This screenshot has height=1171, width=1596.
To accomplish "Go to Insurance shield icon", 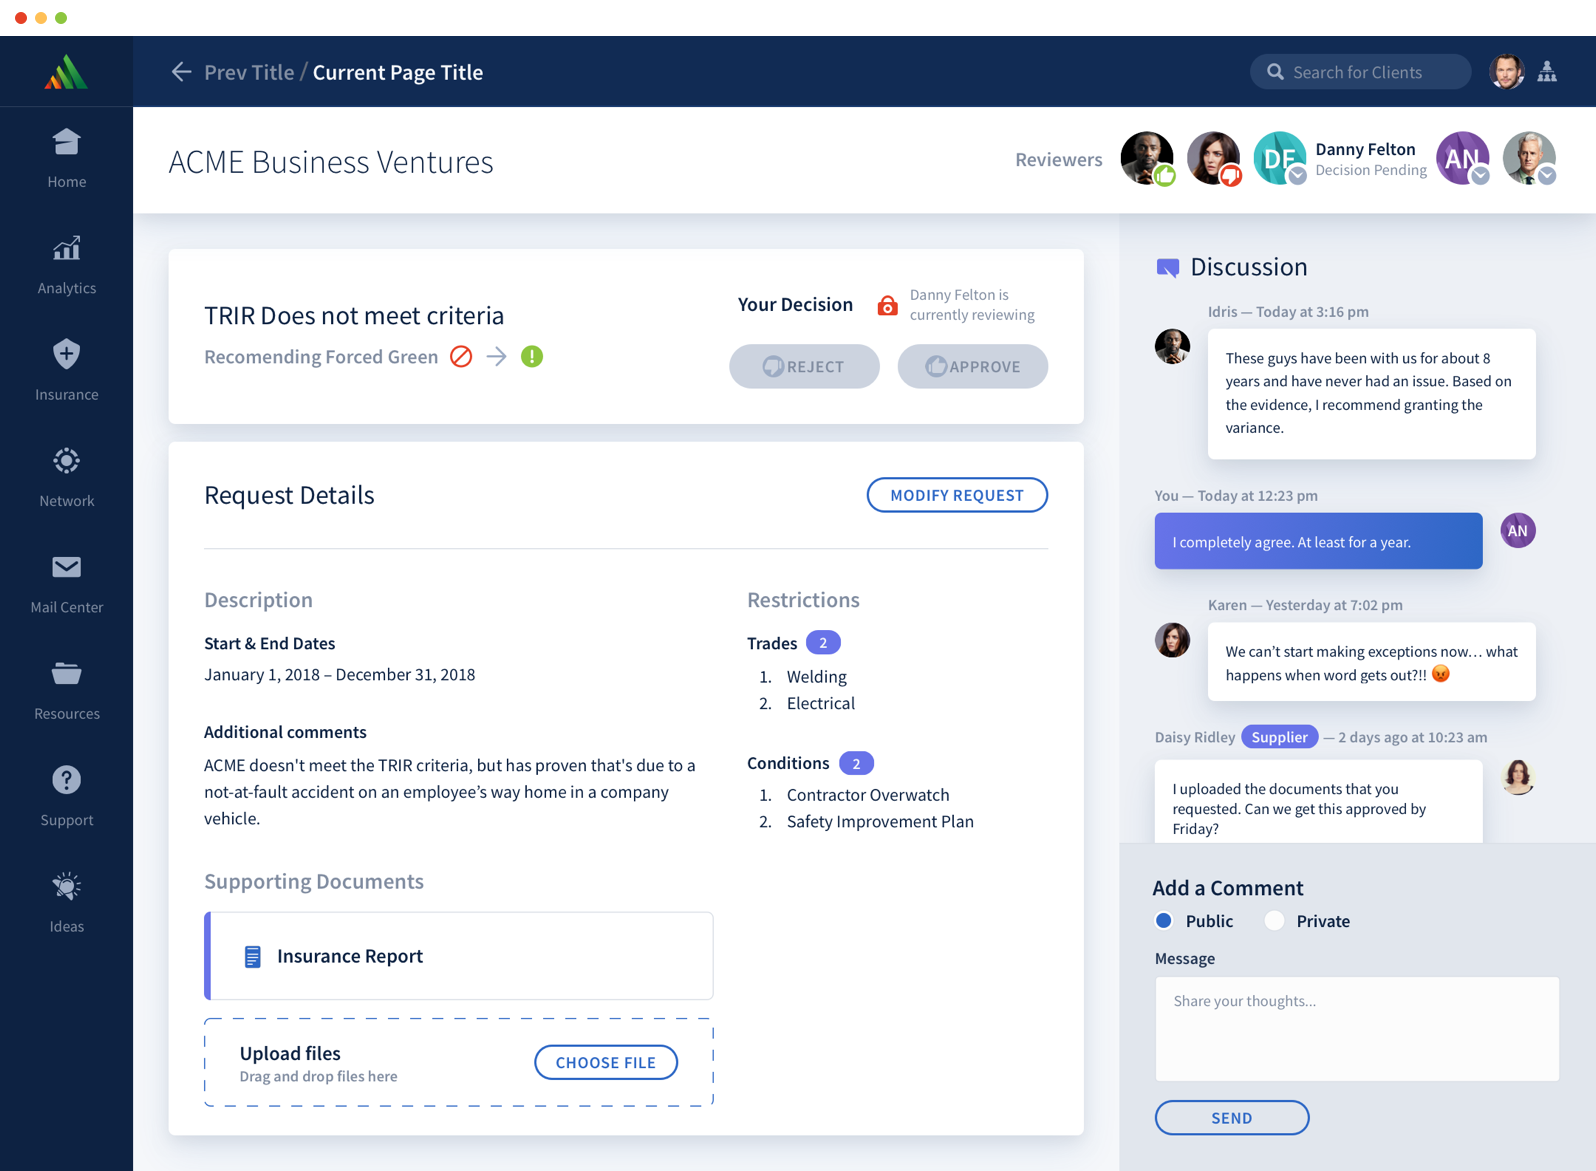I will click(66, 354).
